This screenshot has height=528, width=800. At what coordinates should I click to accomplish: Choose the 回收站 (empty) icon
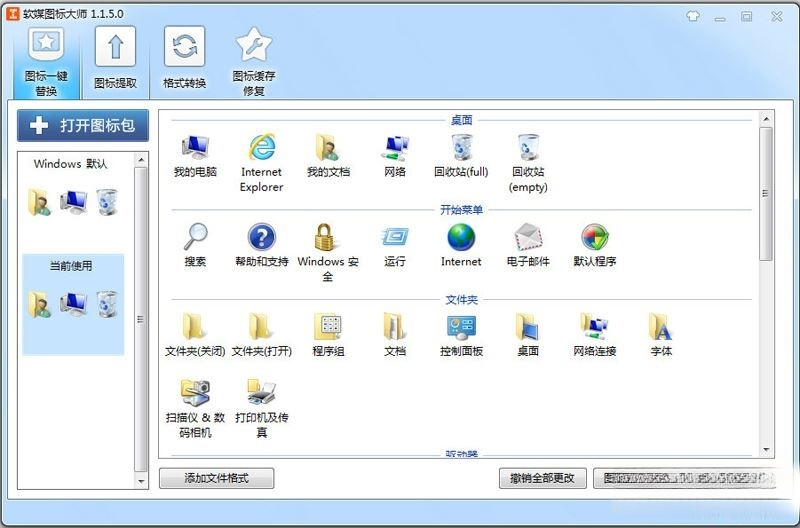[x=528, y=163]
